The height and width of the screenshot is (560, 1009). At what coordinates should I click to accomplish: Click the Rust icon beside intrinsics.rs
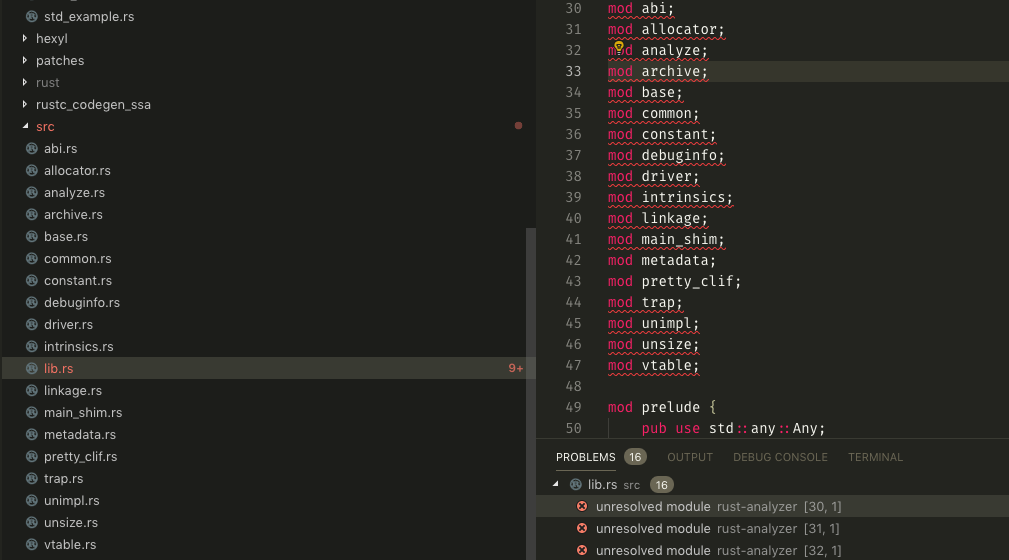coord(32,346)
